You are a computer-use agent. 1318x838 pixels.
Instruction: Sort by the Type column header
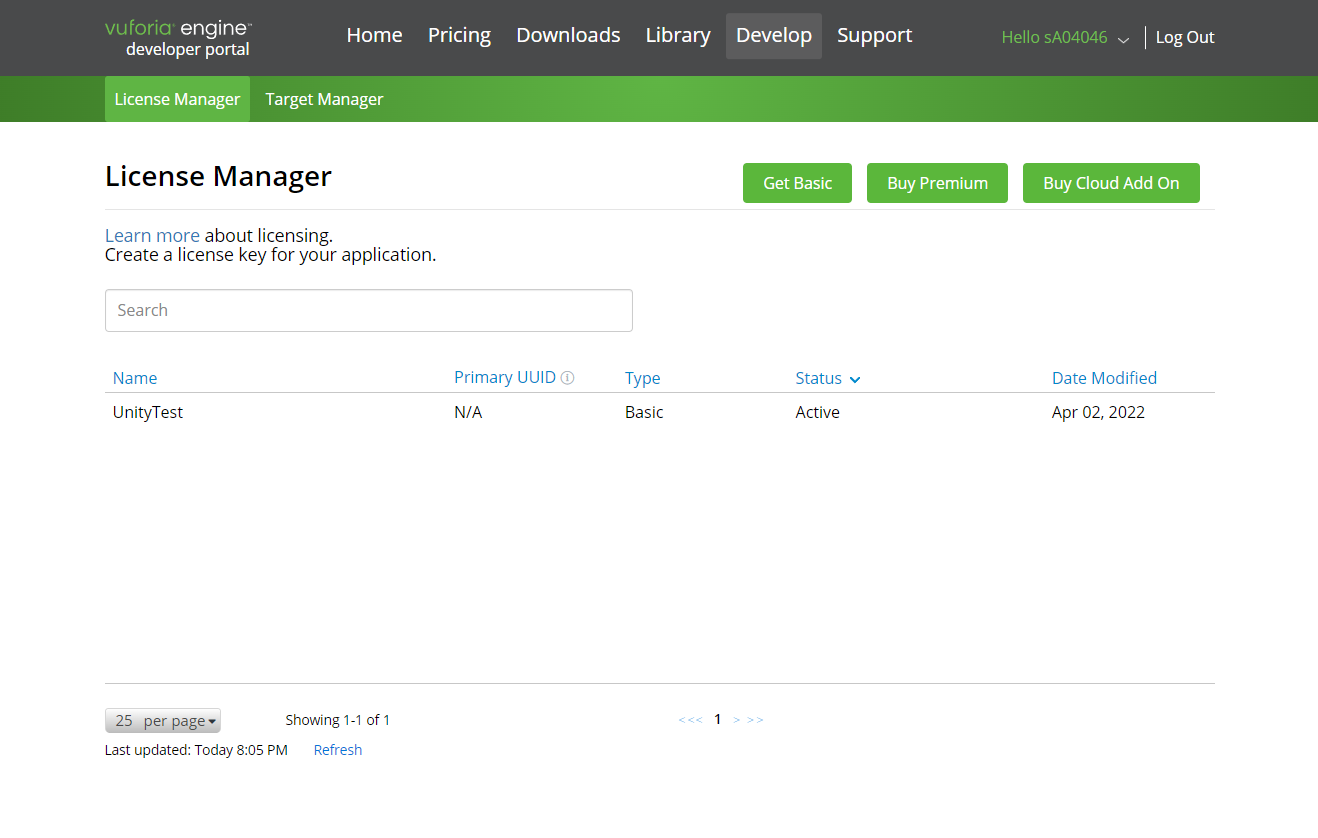click(x=643, y=378)
